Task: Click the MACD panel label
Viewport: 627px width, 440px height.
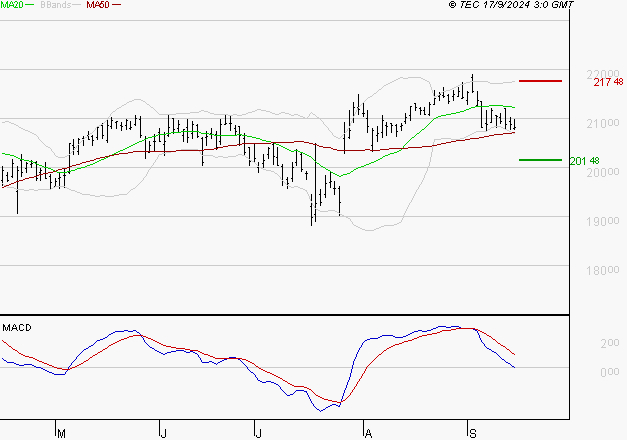Action: point(17,328)
